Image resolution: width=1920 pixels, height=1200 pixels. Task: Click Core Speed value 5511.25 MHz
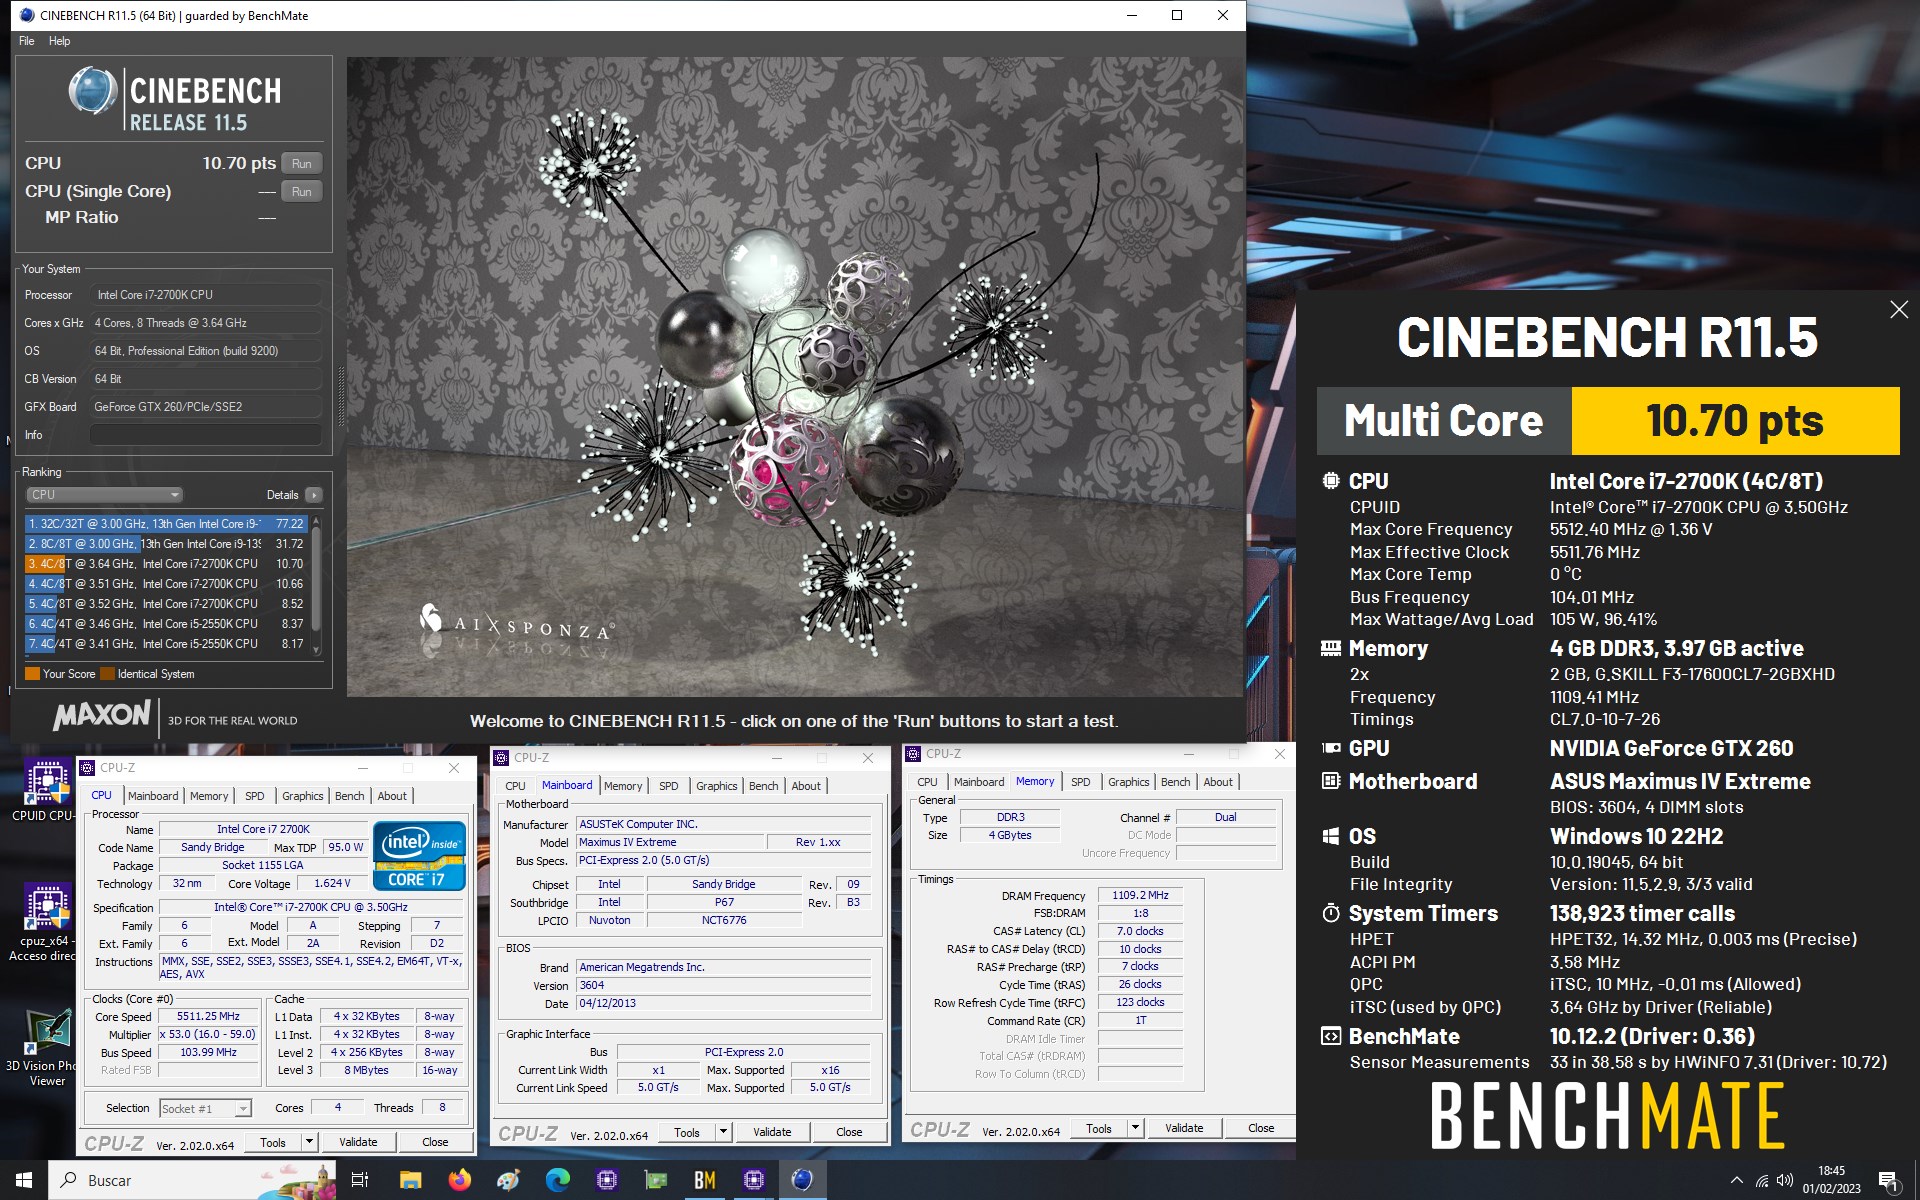pyautogui.click(x=208, y=1016)
